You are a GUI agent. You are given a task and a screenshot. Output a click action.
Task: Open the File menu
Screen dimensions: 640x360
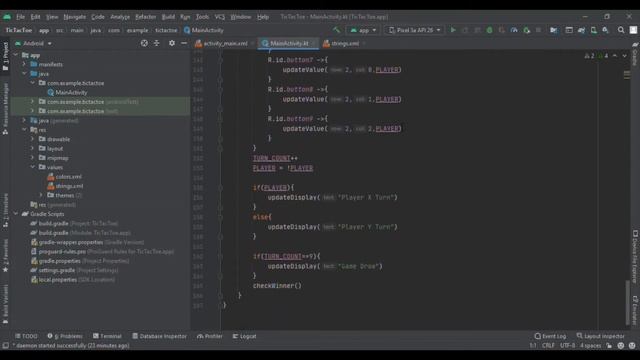click(20, 17)
